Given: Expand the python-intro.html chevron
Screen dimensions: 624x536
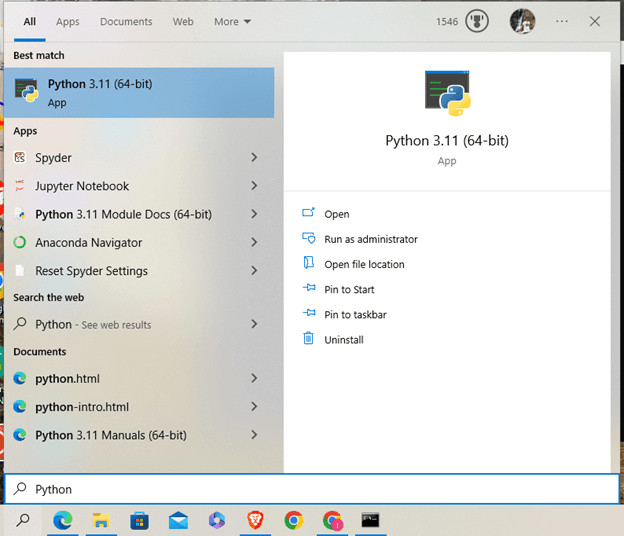Looking at the screenshot, I should (x=254, y=407).
